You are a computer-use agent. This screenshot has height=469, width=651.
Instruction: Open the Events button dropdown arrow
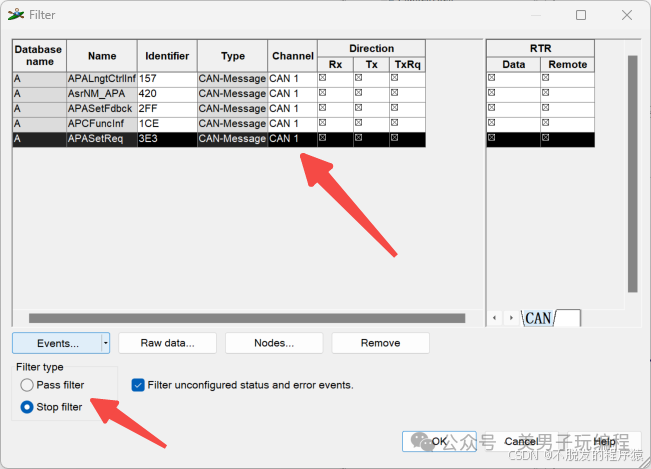click(105, 343)
